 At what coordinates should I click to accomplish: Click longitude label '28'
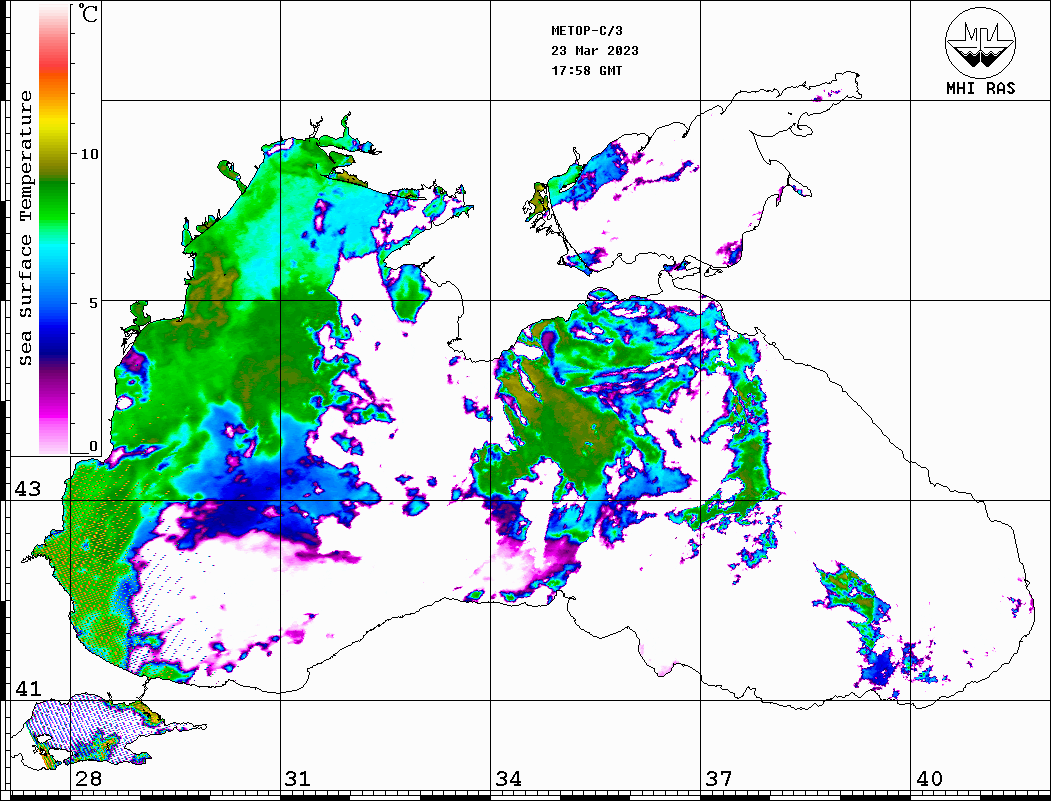88,779
